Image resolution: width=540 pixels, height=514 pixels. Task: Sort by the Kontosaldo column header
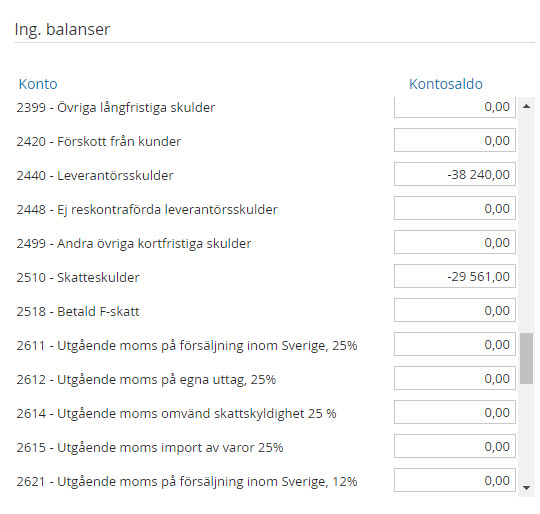[446, 84]
